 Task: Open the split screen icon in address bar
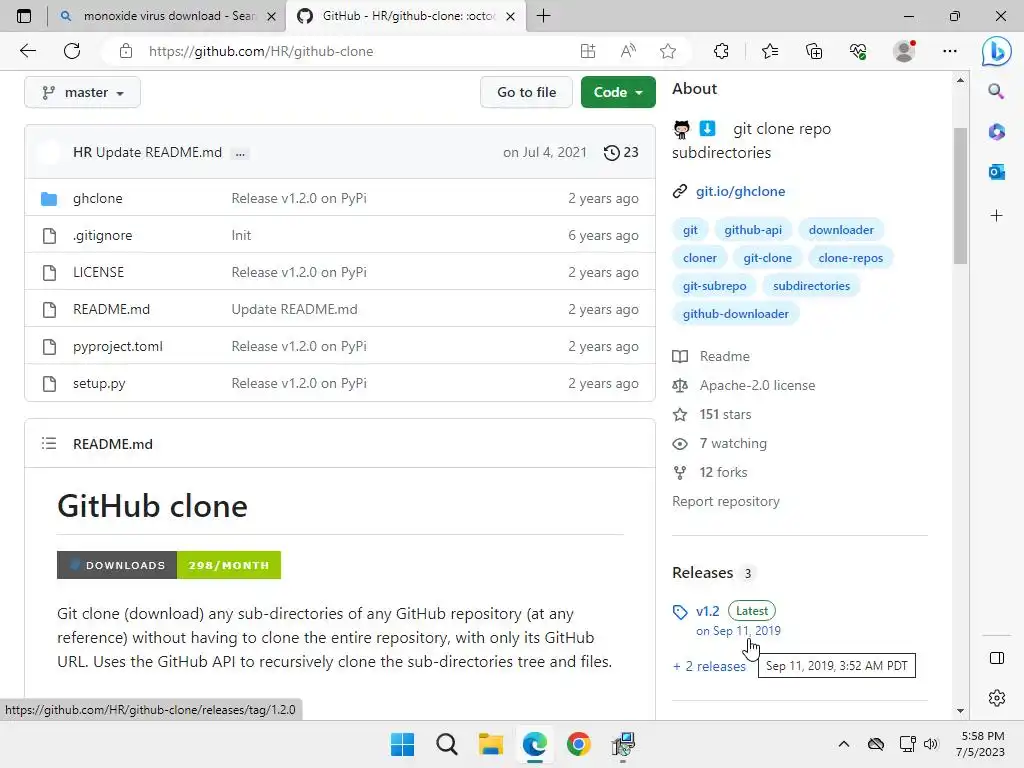[x=588, y=51]
